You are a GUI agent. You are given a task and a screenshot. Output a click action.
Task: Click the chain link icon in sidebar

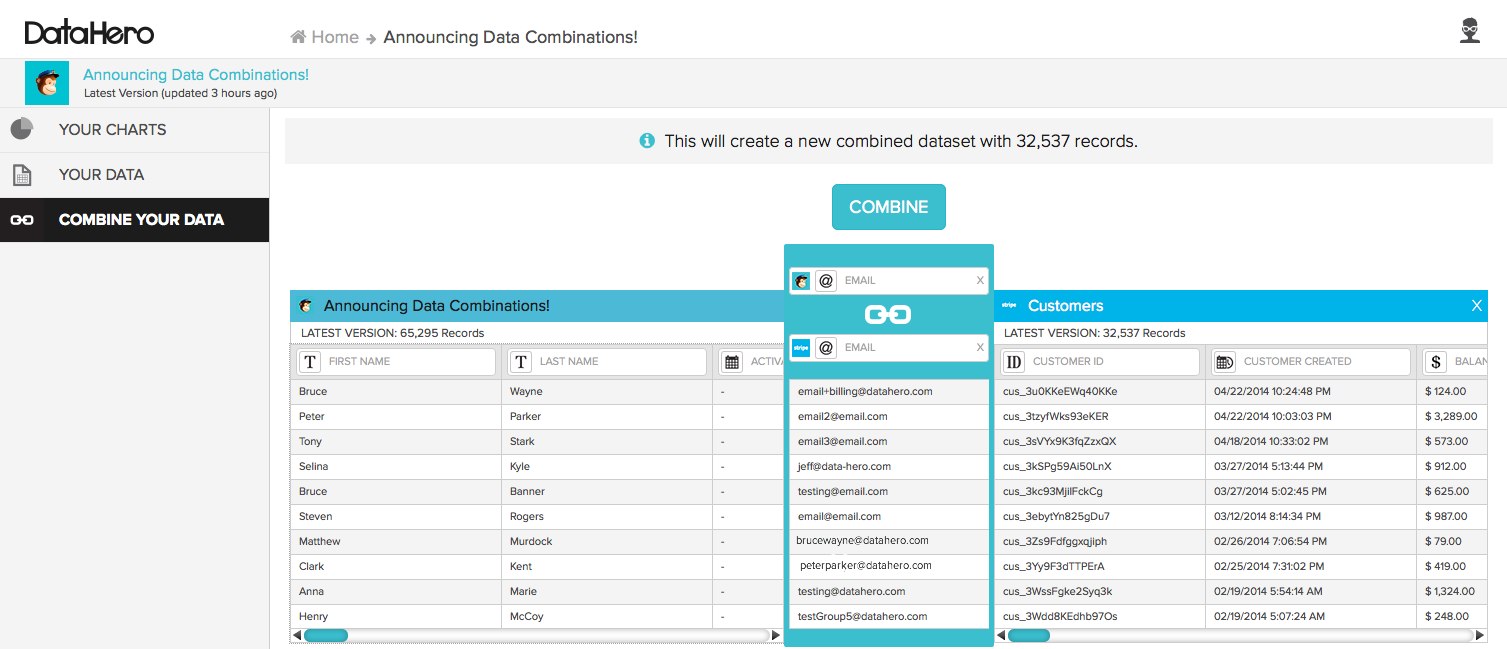click(x=22, y=220)
